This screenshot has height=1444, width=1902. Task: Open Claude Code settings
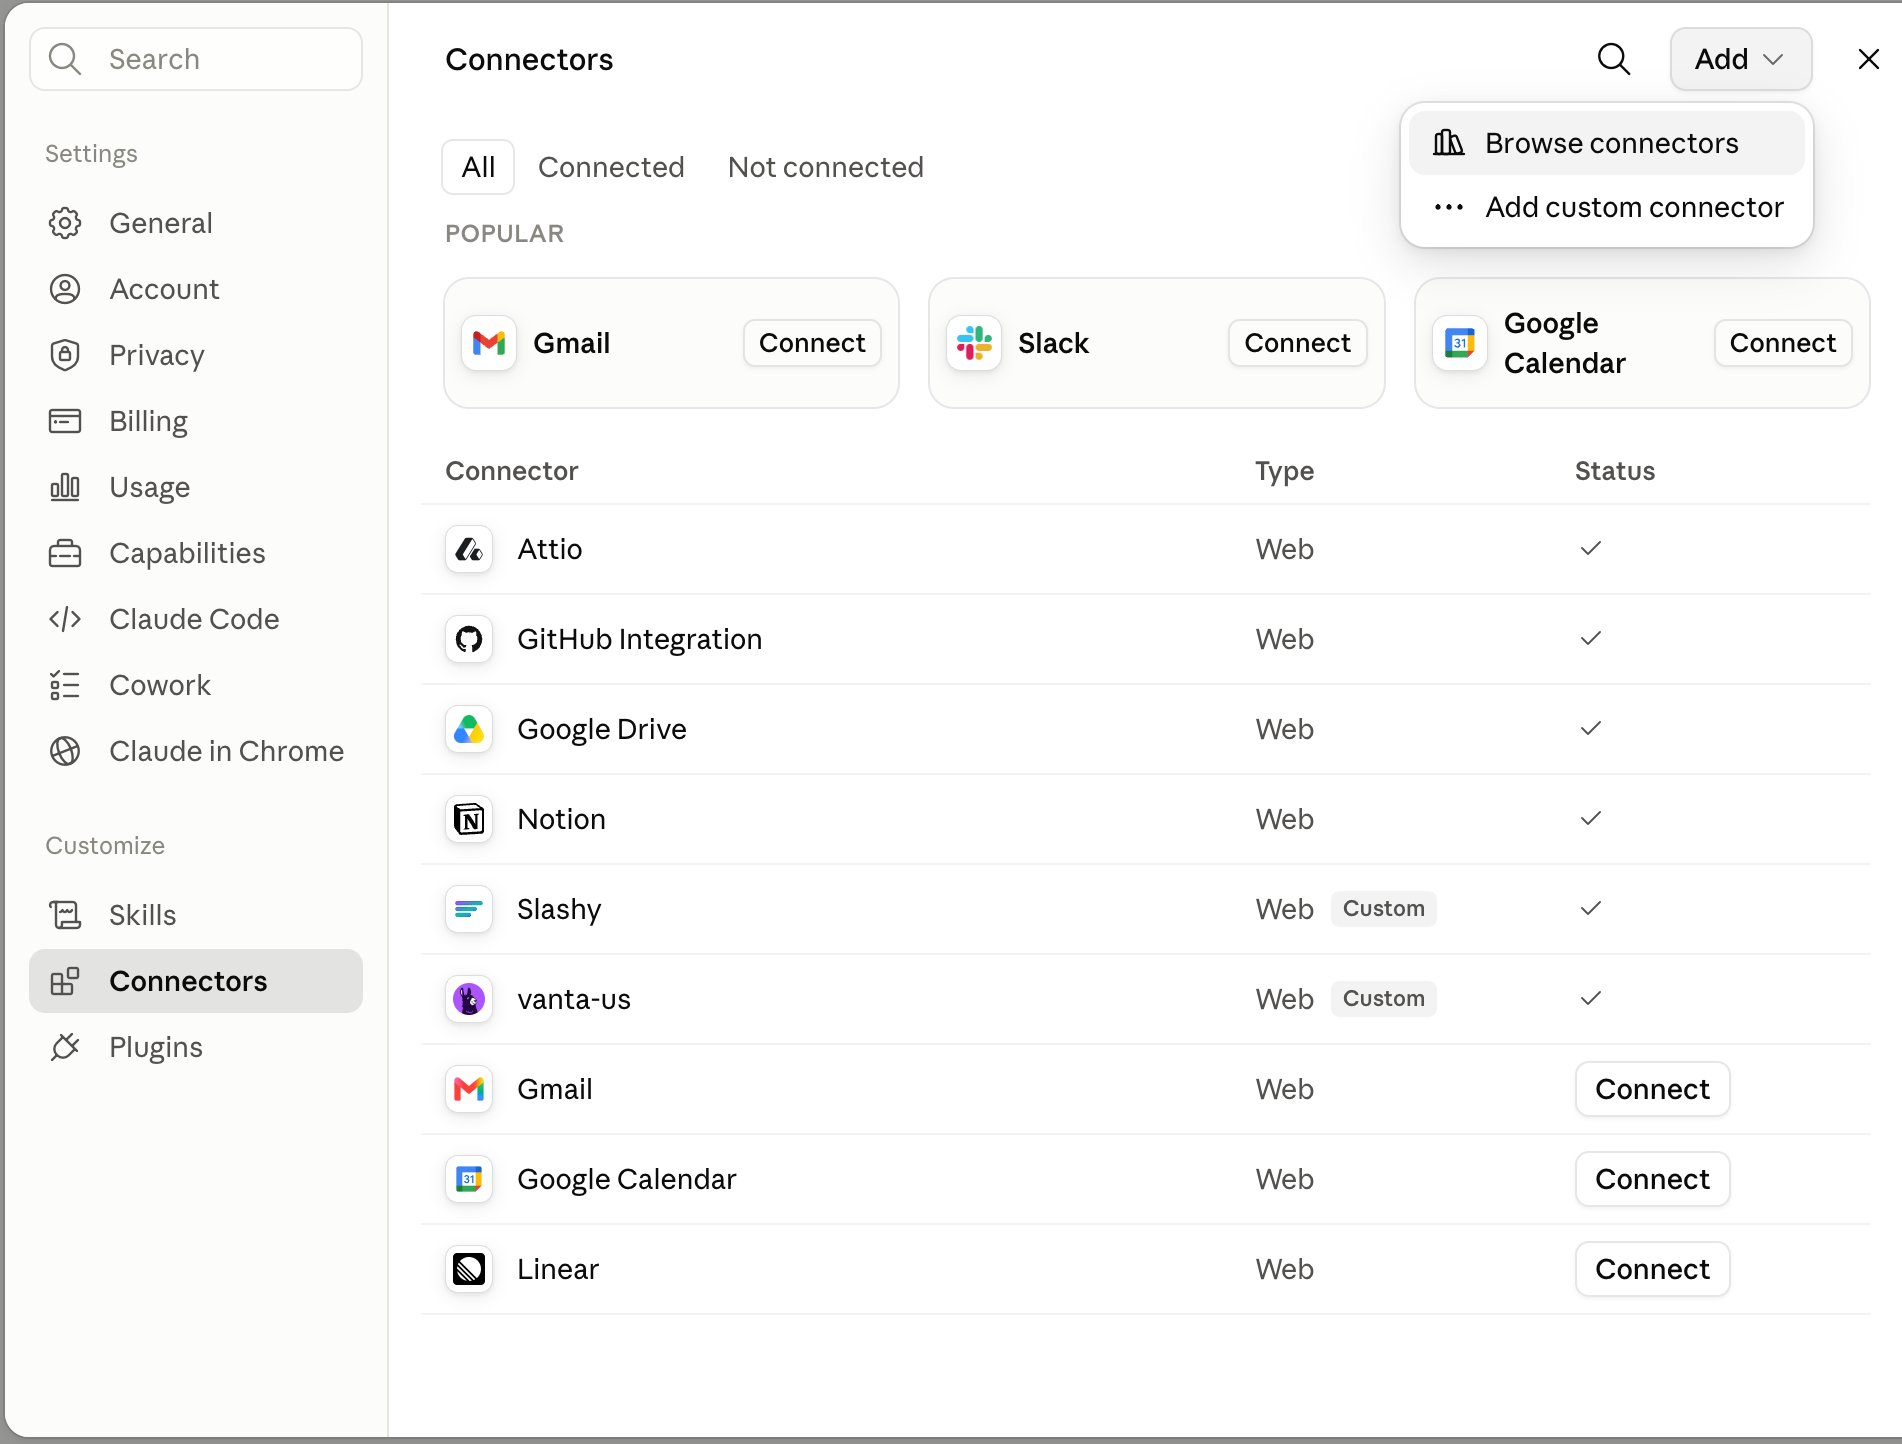click(x=196, y=619)
